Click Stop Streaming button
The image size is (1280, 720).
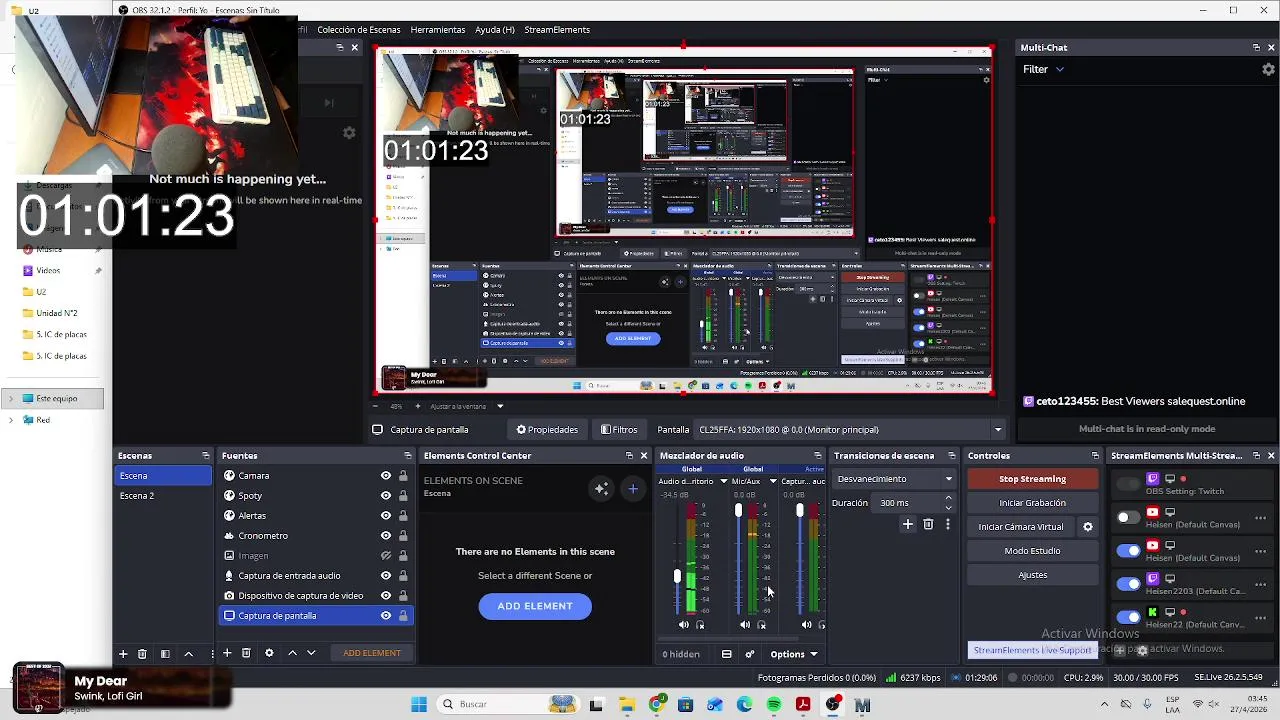pyautogui.click(x=1033, y=479)
